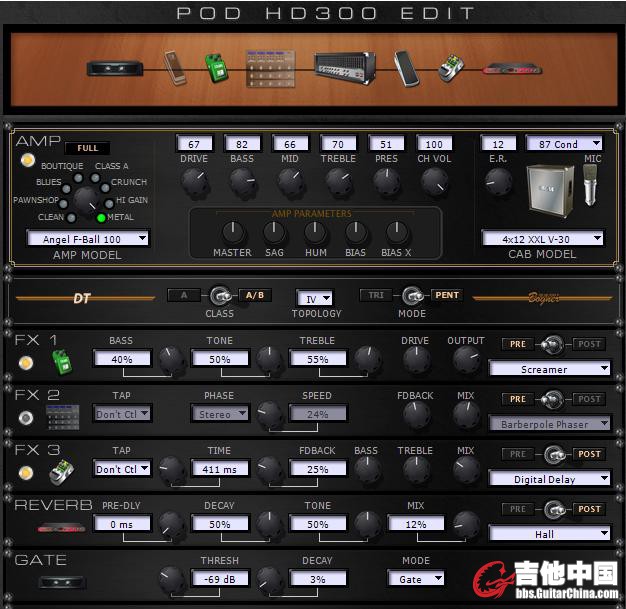The height and width of the screenshot is (609, 626).
Task: Toggle the FX 2 bypass light
Action: (26, 418)
